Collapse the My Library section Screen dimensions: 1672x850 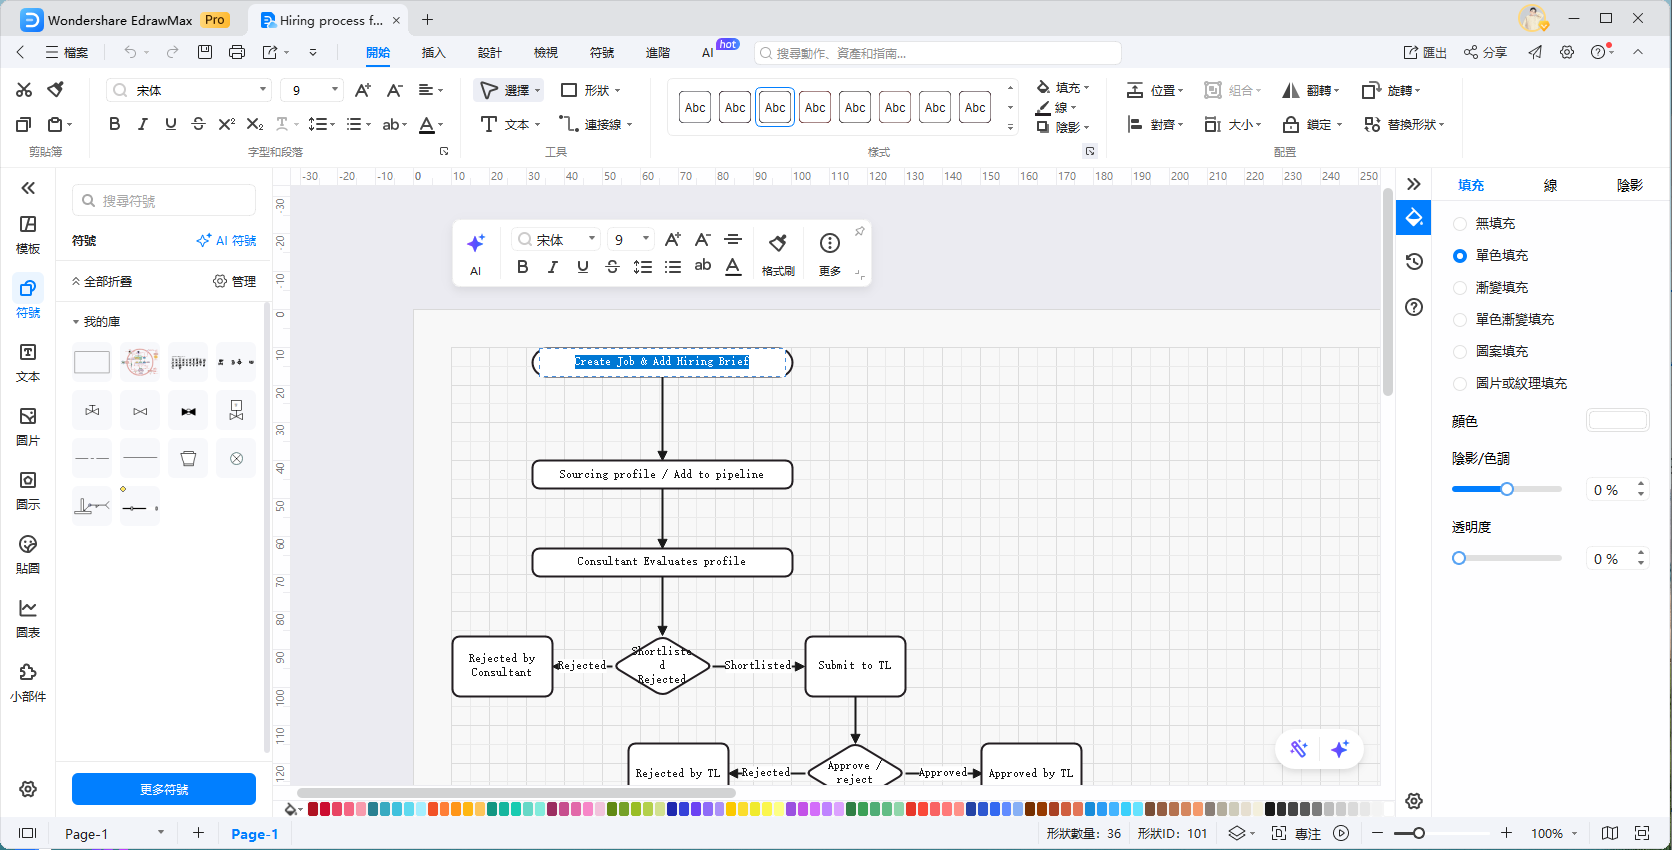(76, 322)
